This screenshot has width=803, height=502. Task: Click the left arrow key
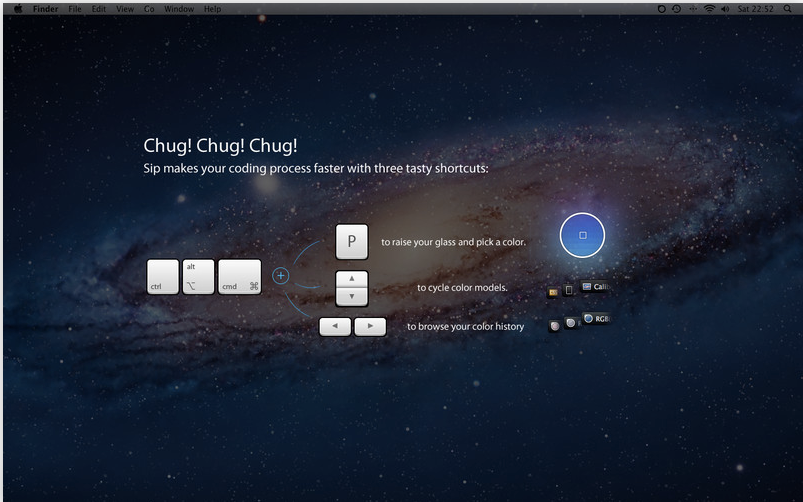(335, 326)
